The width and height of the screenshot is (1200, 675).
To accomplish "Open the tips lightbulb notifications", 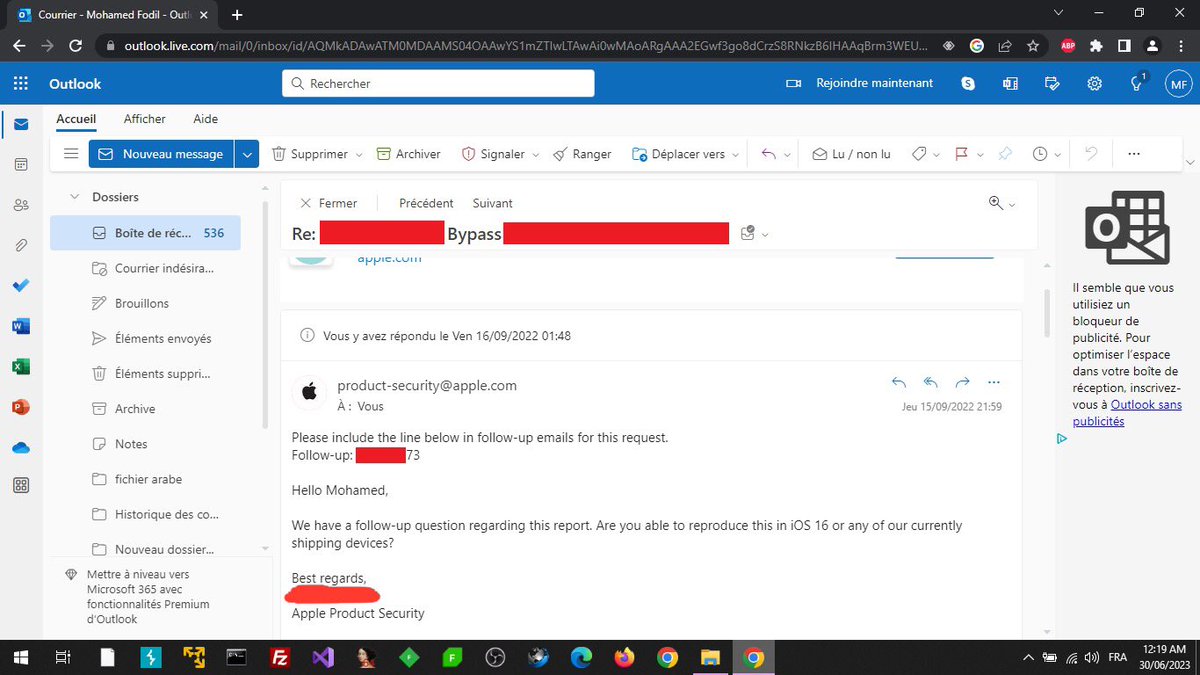I will [x=1137, y=84].
